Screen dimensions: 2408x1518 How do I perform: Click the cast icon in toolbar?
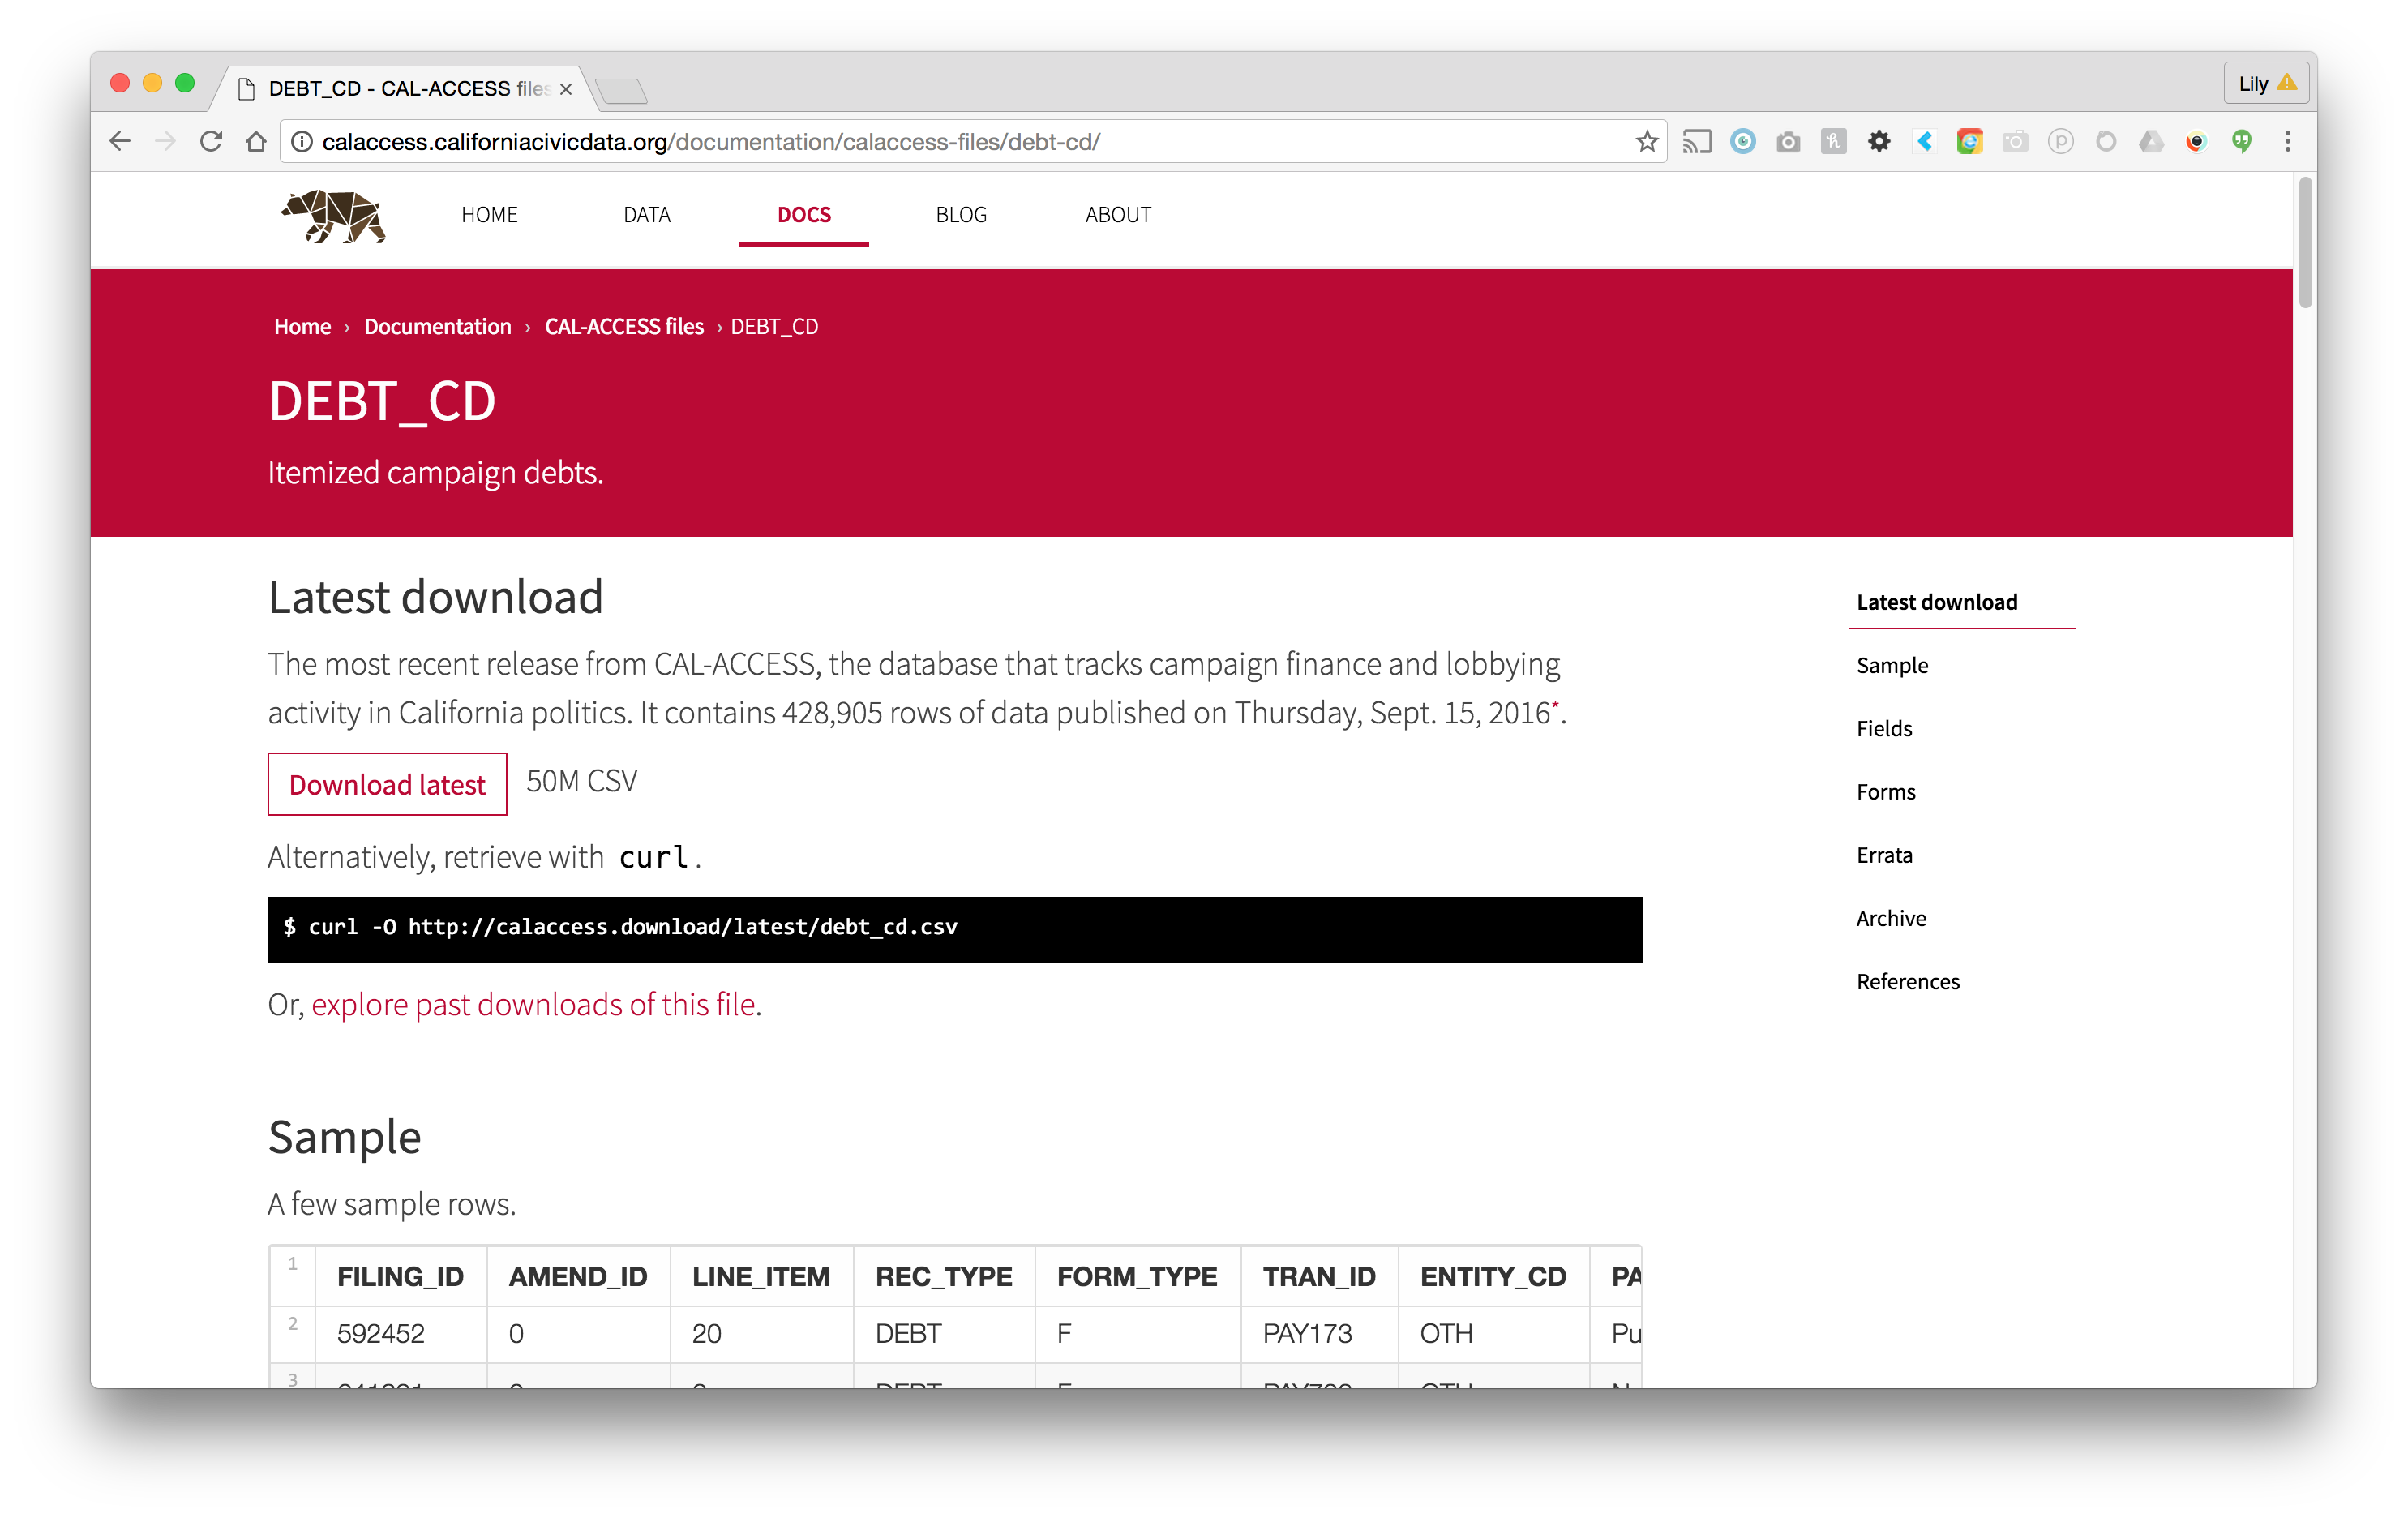point(1697,142)
